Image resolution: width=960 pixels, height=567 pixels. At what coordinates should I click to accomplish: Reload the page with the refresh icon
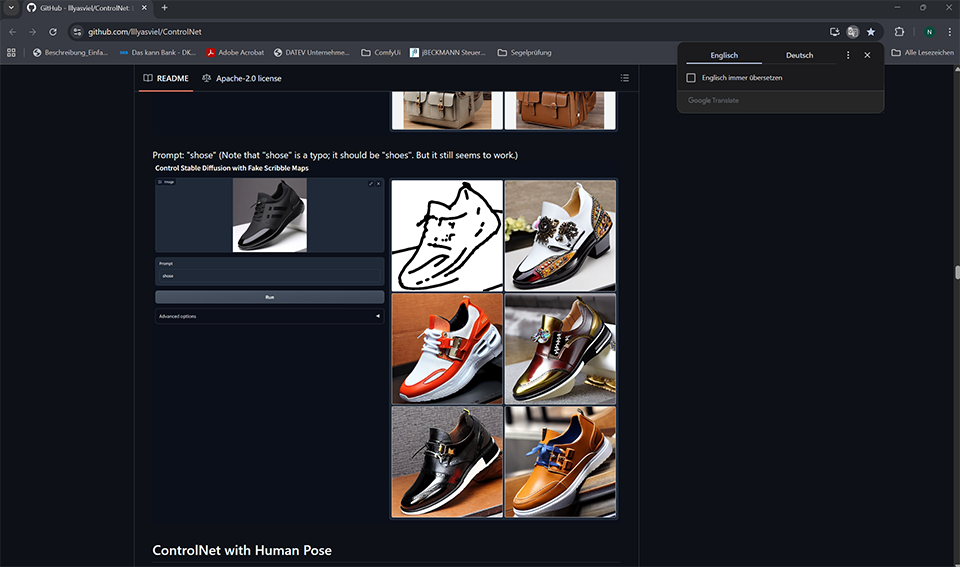click(53, 32)
